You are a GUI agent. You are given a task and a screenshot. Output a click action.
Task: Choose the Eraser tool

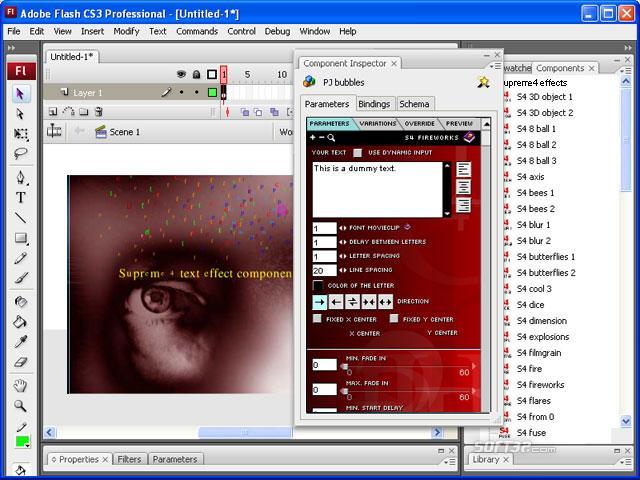click(x=20, y=363)
